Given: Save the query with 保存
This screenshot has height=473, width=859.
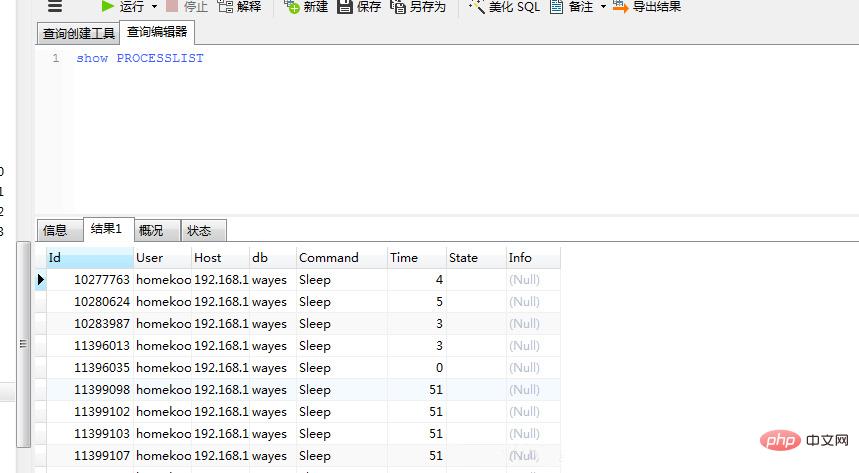Looking at the screenshot, I should 359,7.
